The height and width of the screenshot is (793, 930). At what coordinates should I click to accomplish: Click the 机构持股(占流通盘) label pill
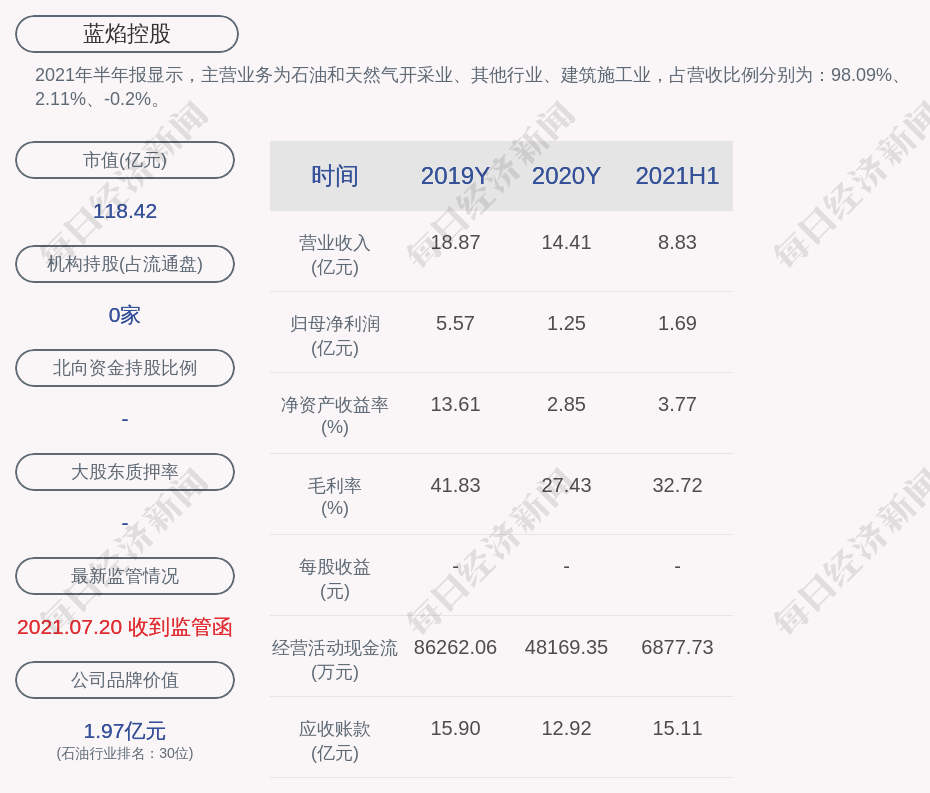point(125,264)
